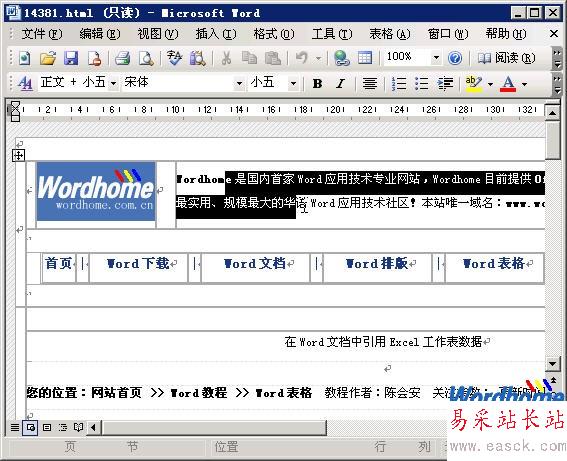Apply bulleted list
The height and width of the screenshot is (461, 567).
coord(422,84)
